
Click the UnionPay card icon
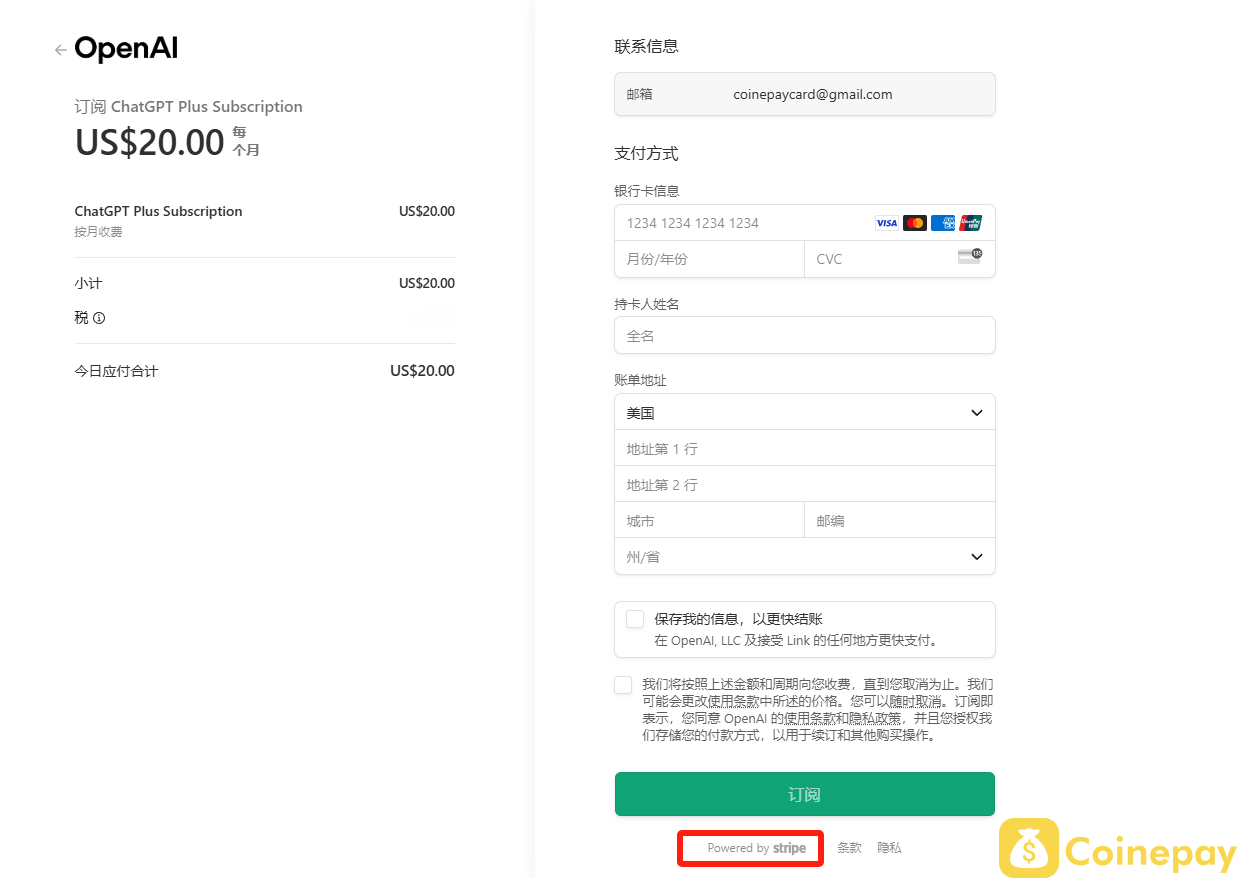(x=970, y=223)
